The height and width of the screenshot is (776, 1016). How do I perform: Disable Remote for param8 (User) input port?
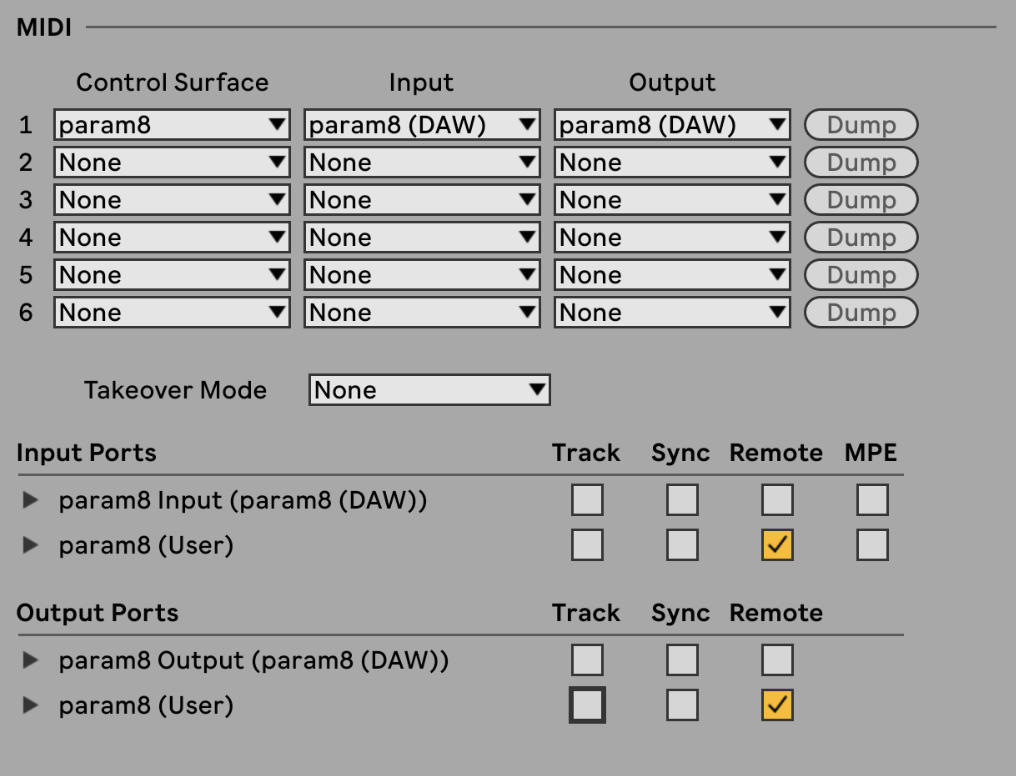777,545
